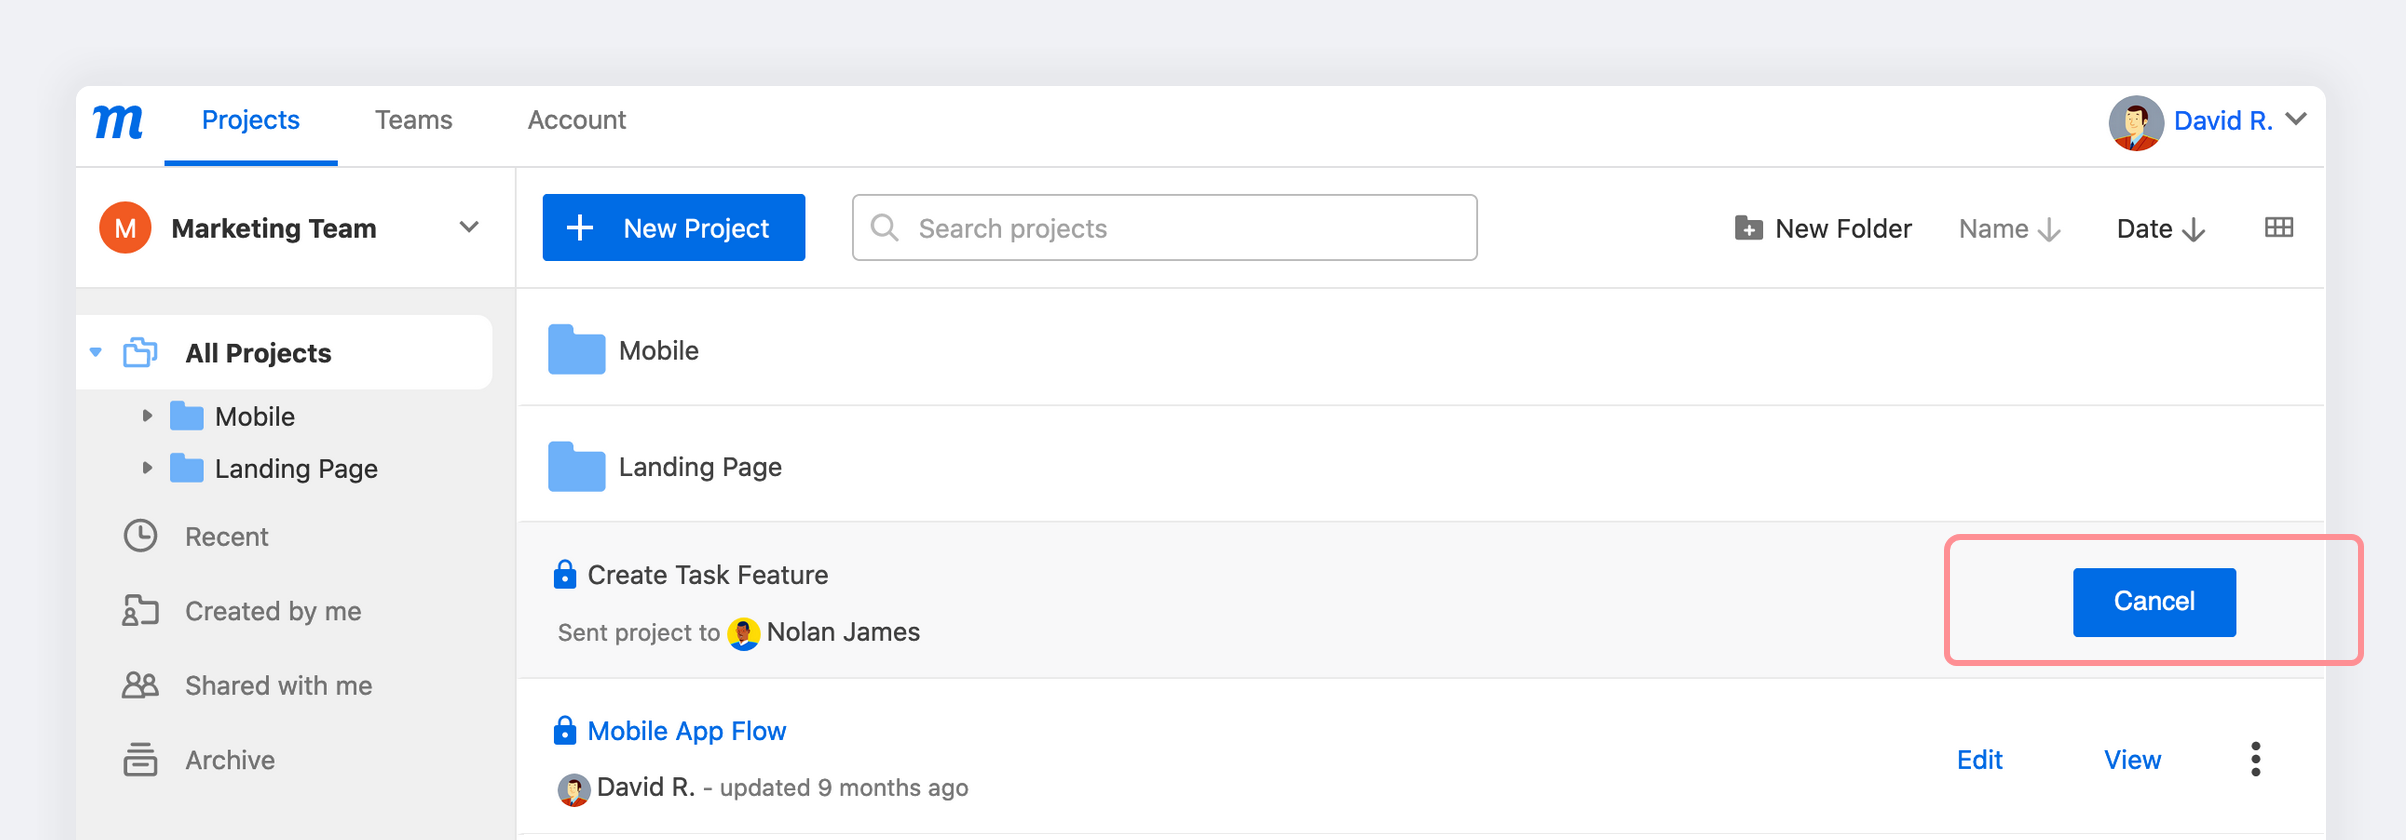Expand the Mobile folder in sidebar tree
The width and height of the screenshot is (2406, 840).
(147, 416)
